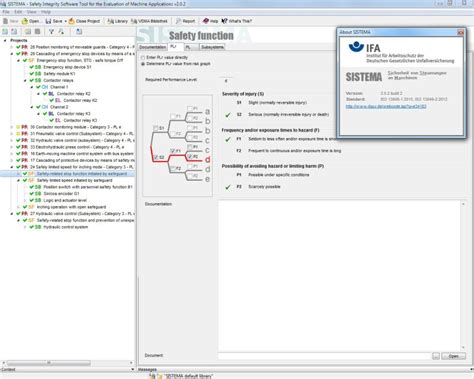Activate the What's This? help cursor

pyautogui.click(x=236, y=21)
